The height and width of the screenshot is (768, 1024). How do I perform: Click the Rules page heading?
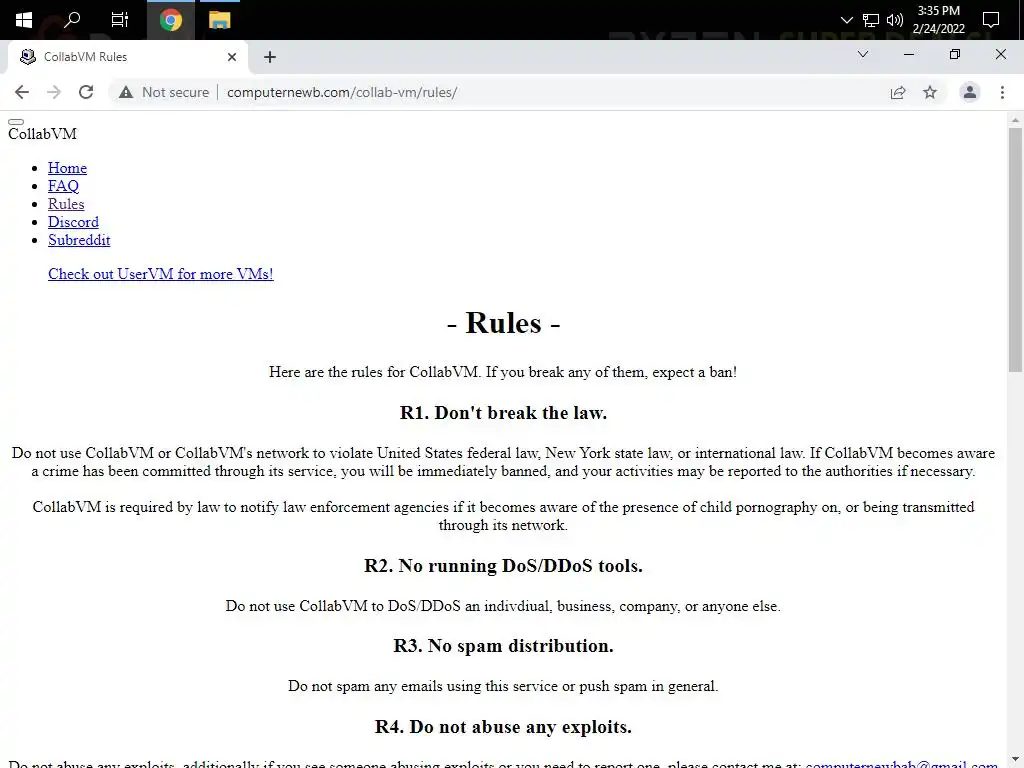504,323
